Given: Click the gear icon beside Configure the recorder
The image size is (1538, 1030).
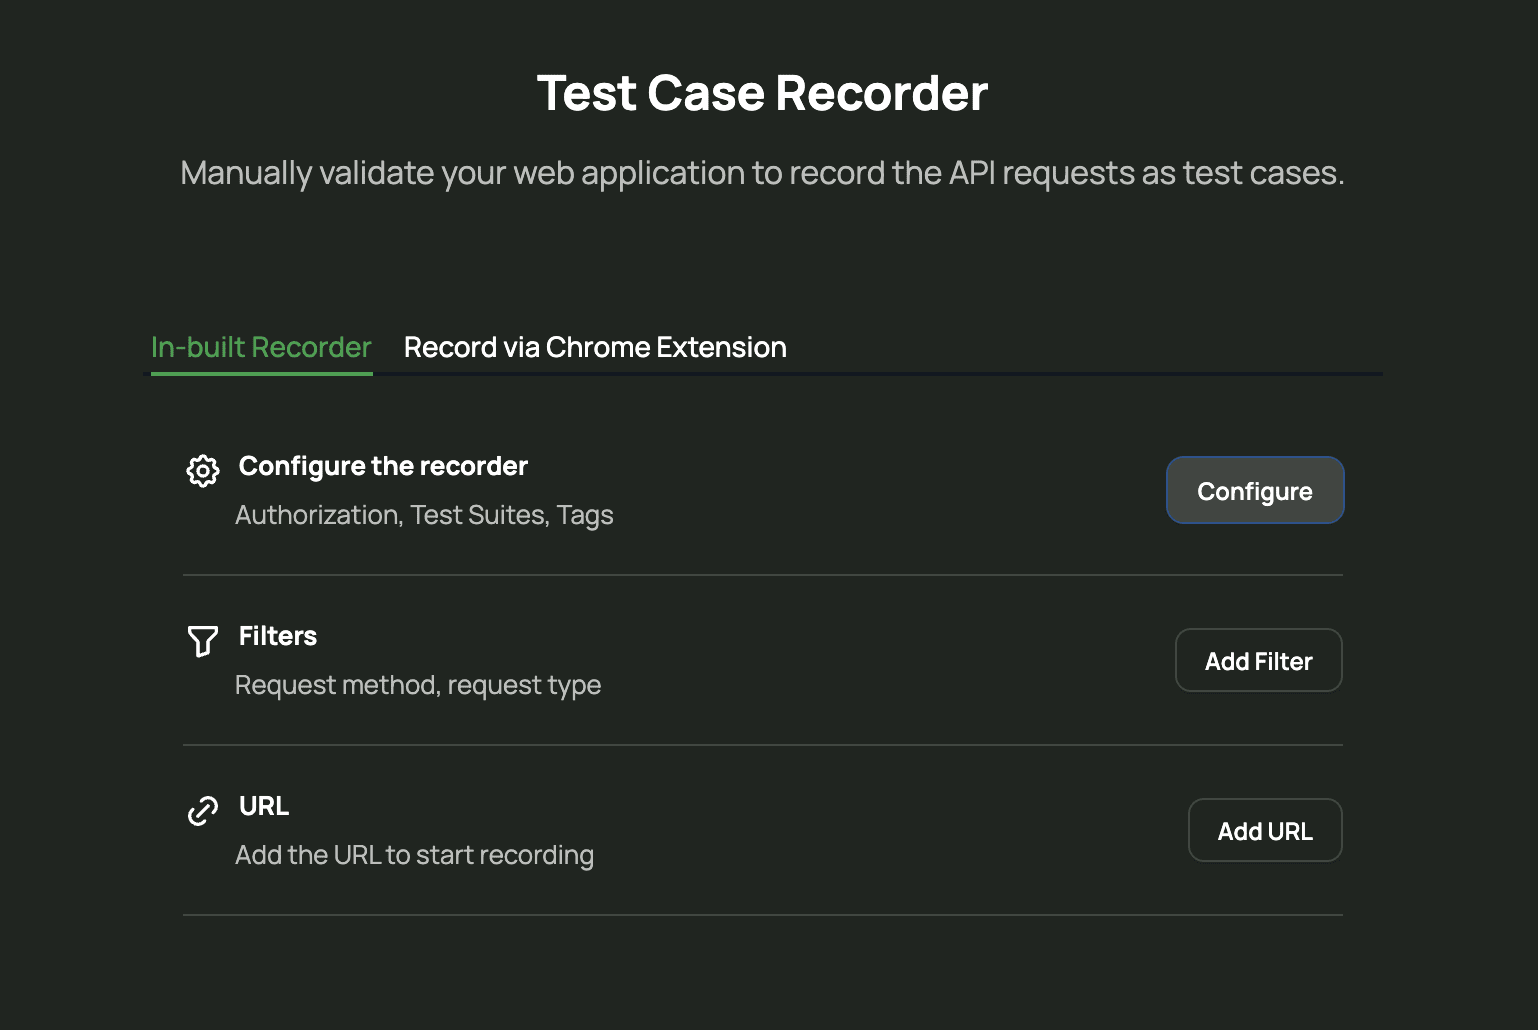Looking at the screenshot, I should [203, 470].
